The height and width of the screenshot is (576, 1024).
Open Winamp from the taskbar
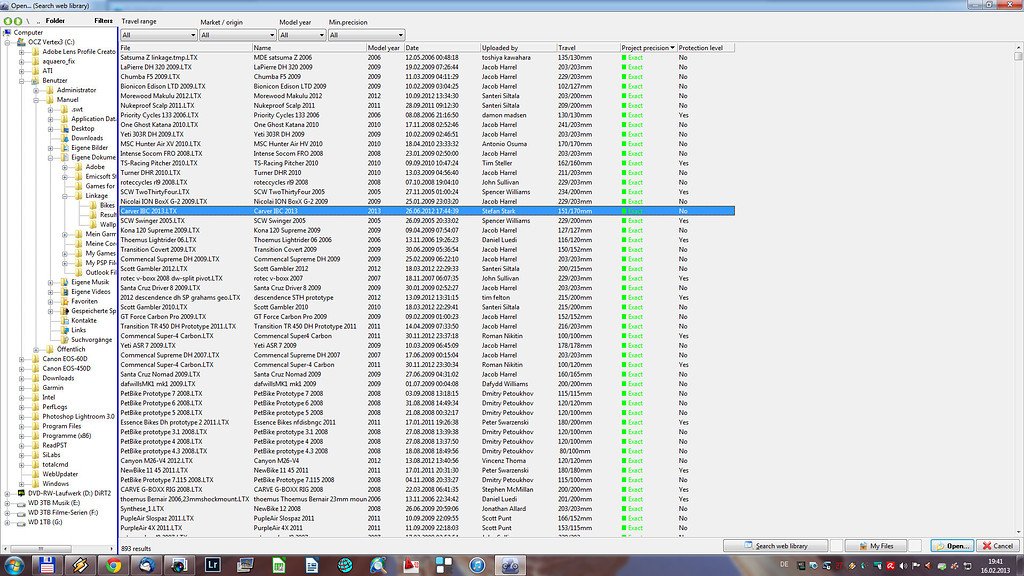point(80,565)
